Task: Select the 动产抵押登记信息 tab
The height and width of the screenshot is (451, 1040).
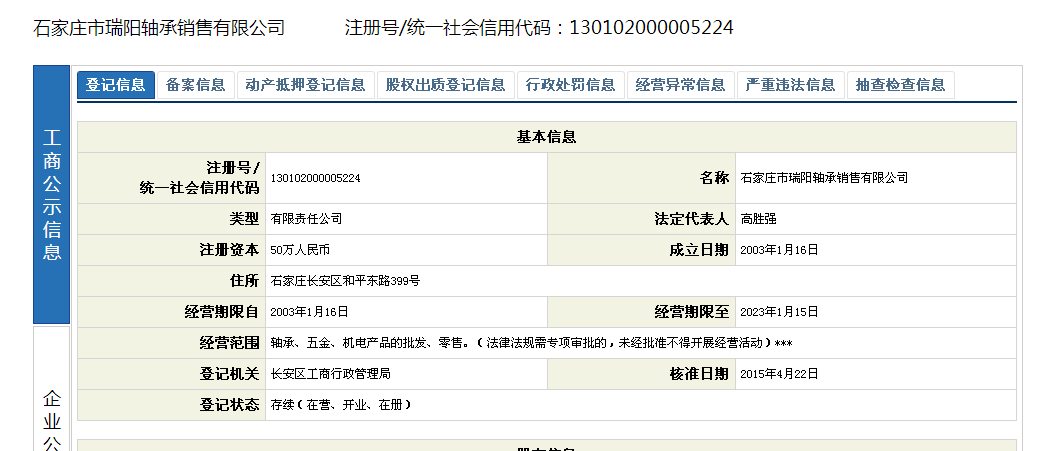Action: (305, 85)
